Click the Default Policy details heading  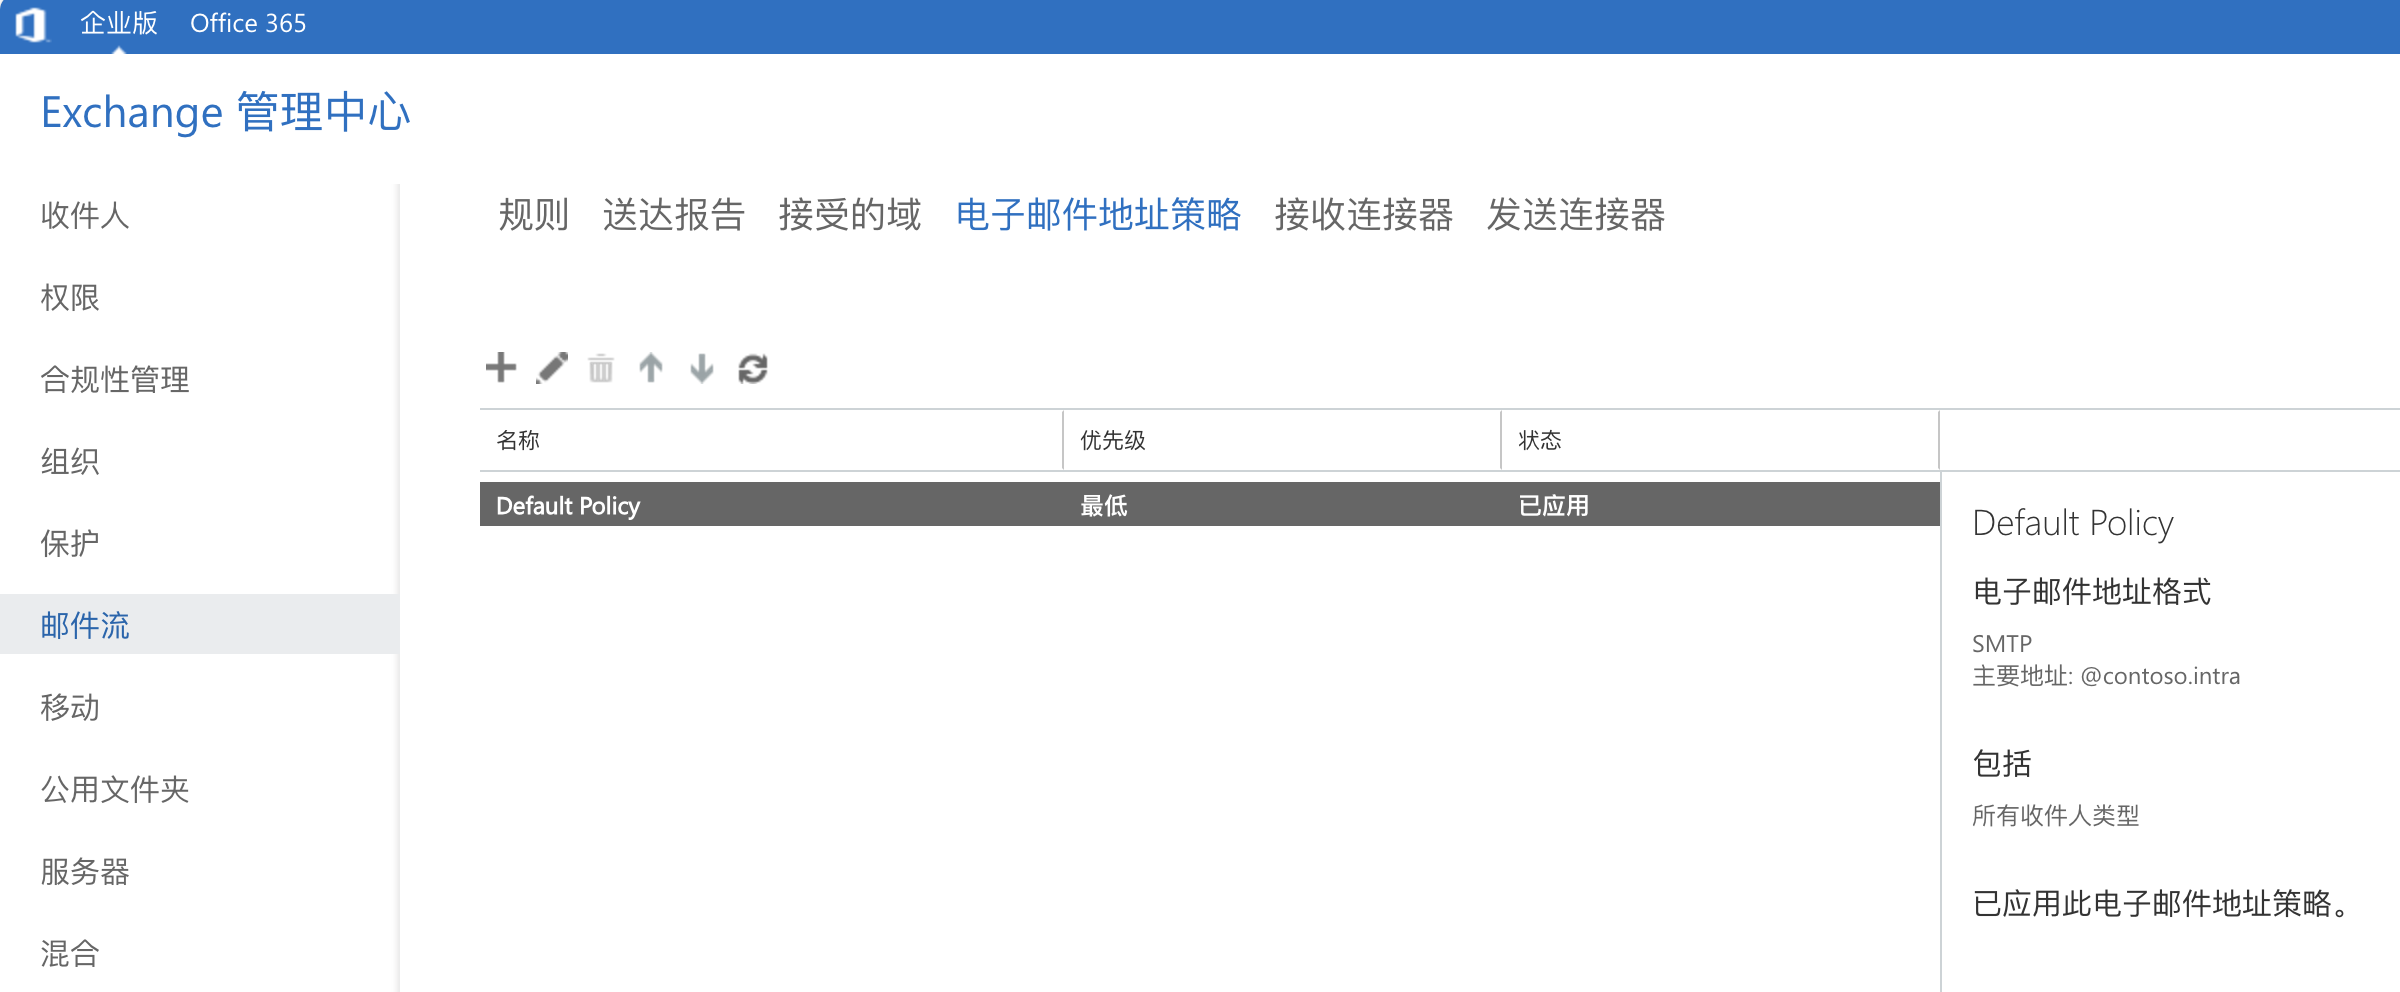click(x=2073, y=523)
